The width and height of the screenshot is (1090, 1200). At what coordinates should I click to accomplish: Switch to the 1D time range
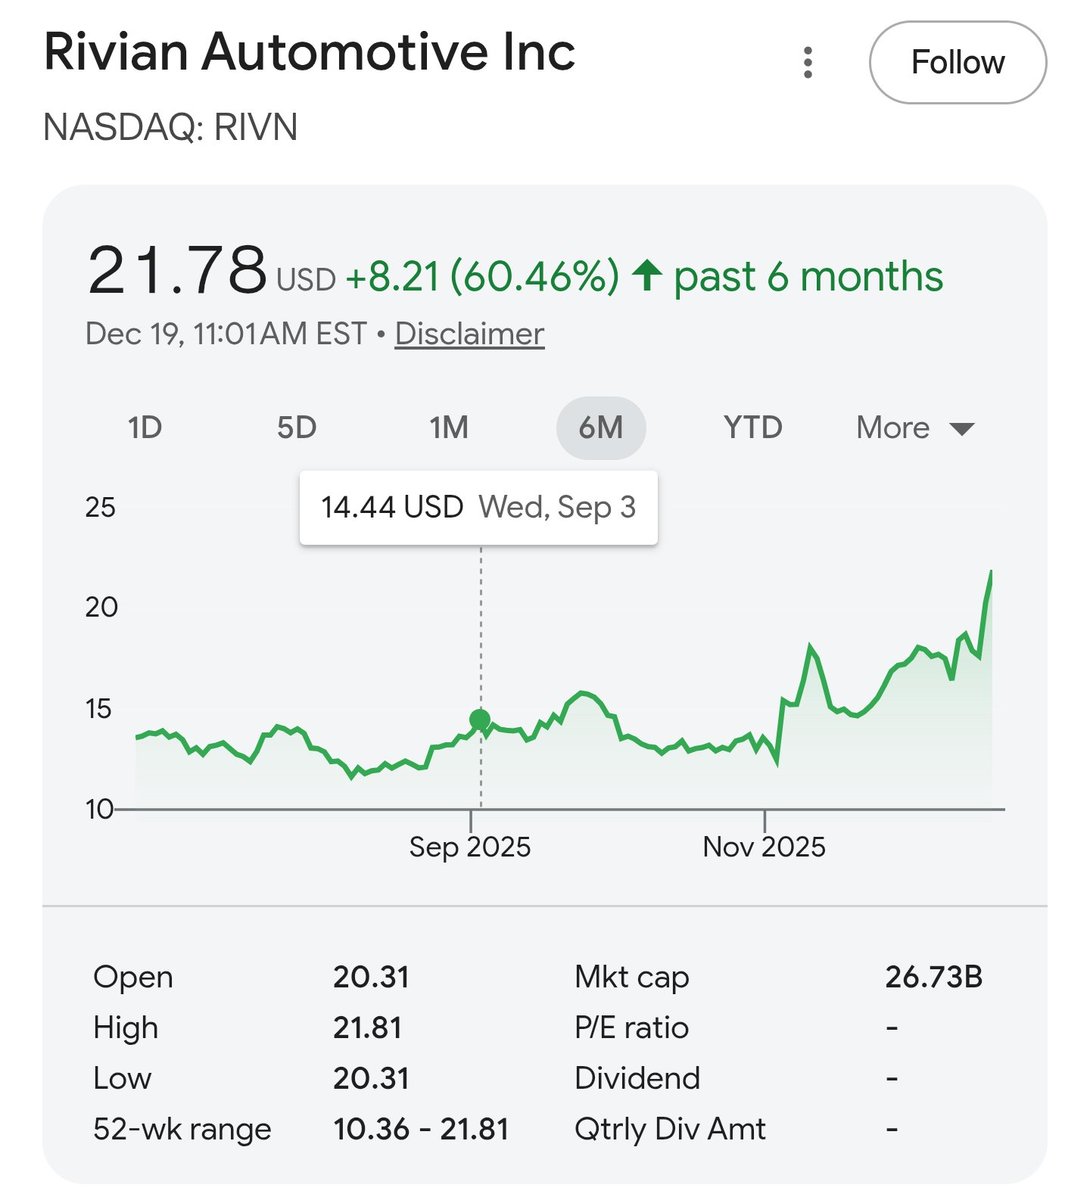(x=146, y=427)
